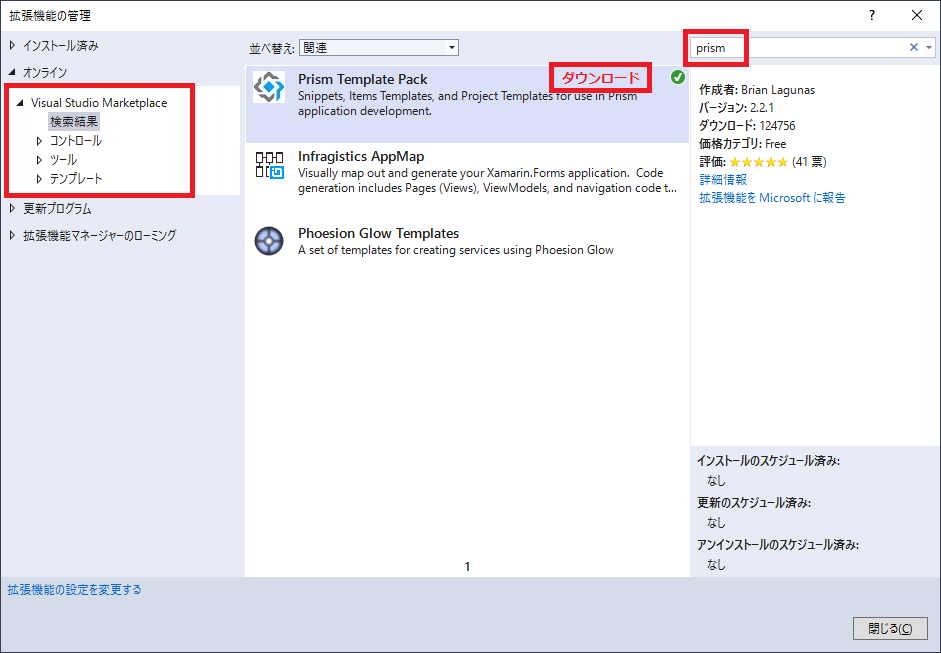
Task: Select 検索結果 in the tree
Action: click(x=74, y=122)
